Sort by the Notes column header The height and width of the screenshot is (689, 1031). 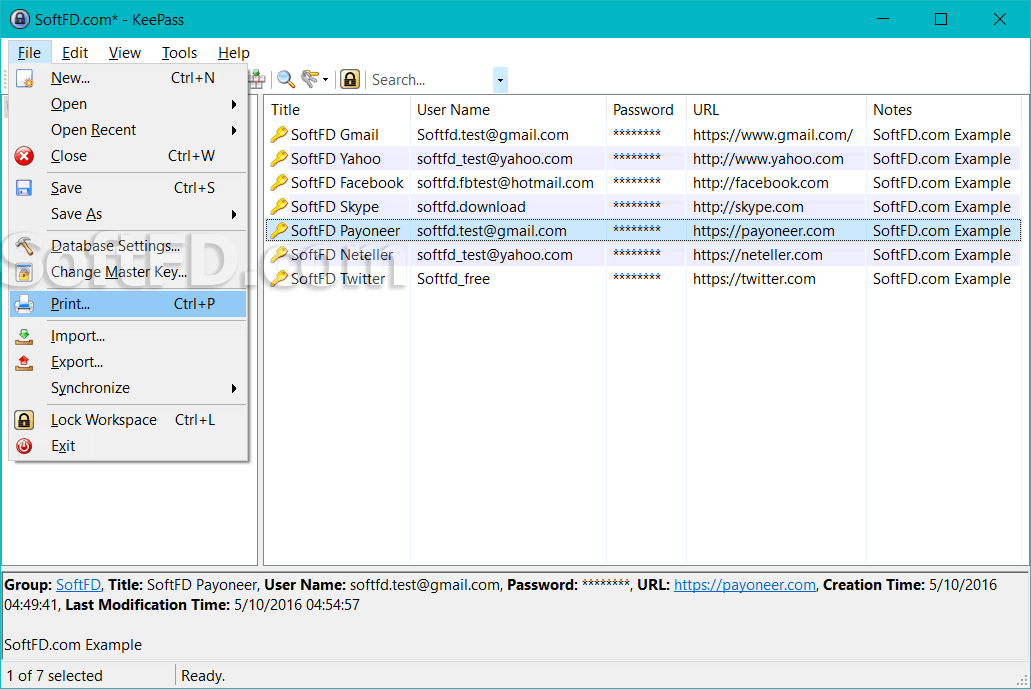point(944,110)
